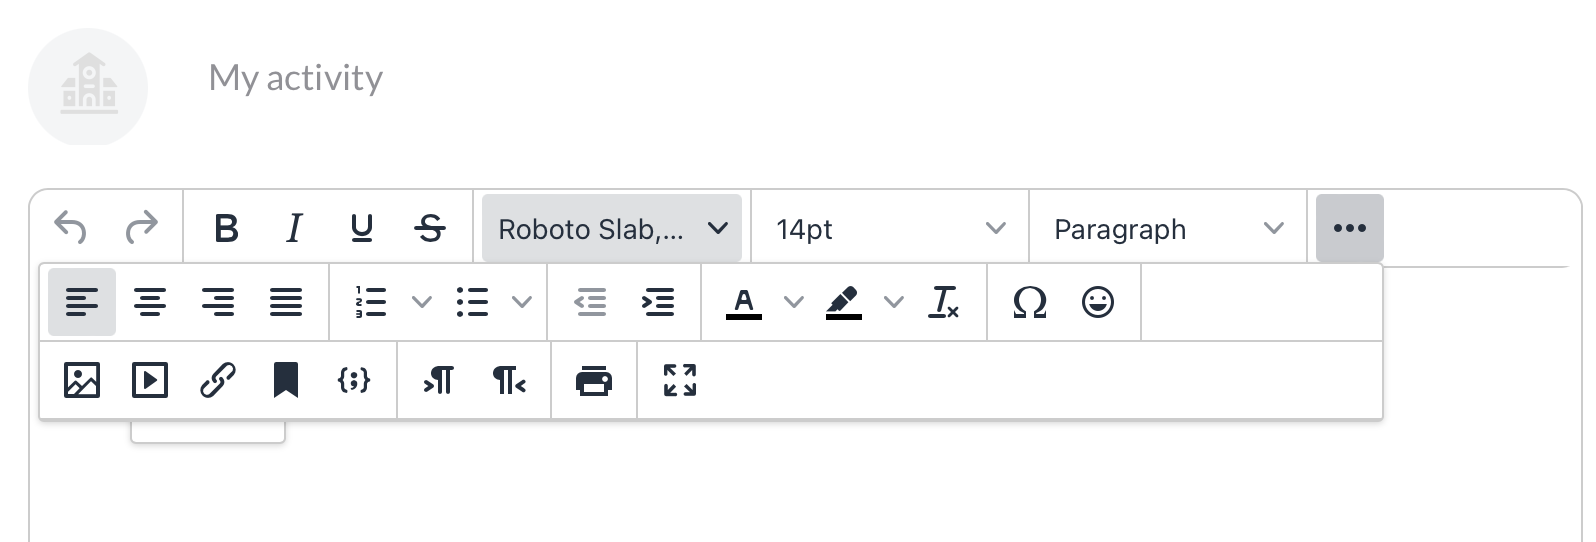1596x542 pixels.
Task: Toggle strikethrough formatting
Action: pos(430,229)
